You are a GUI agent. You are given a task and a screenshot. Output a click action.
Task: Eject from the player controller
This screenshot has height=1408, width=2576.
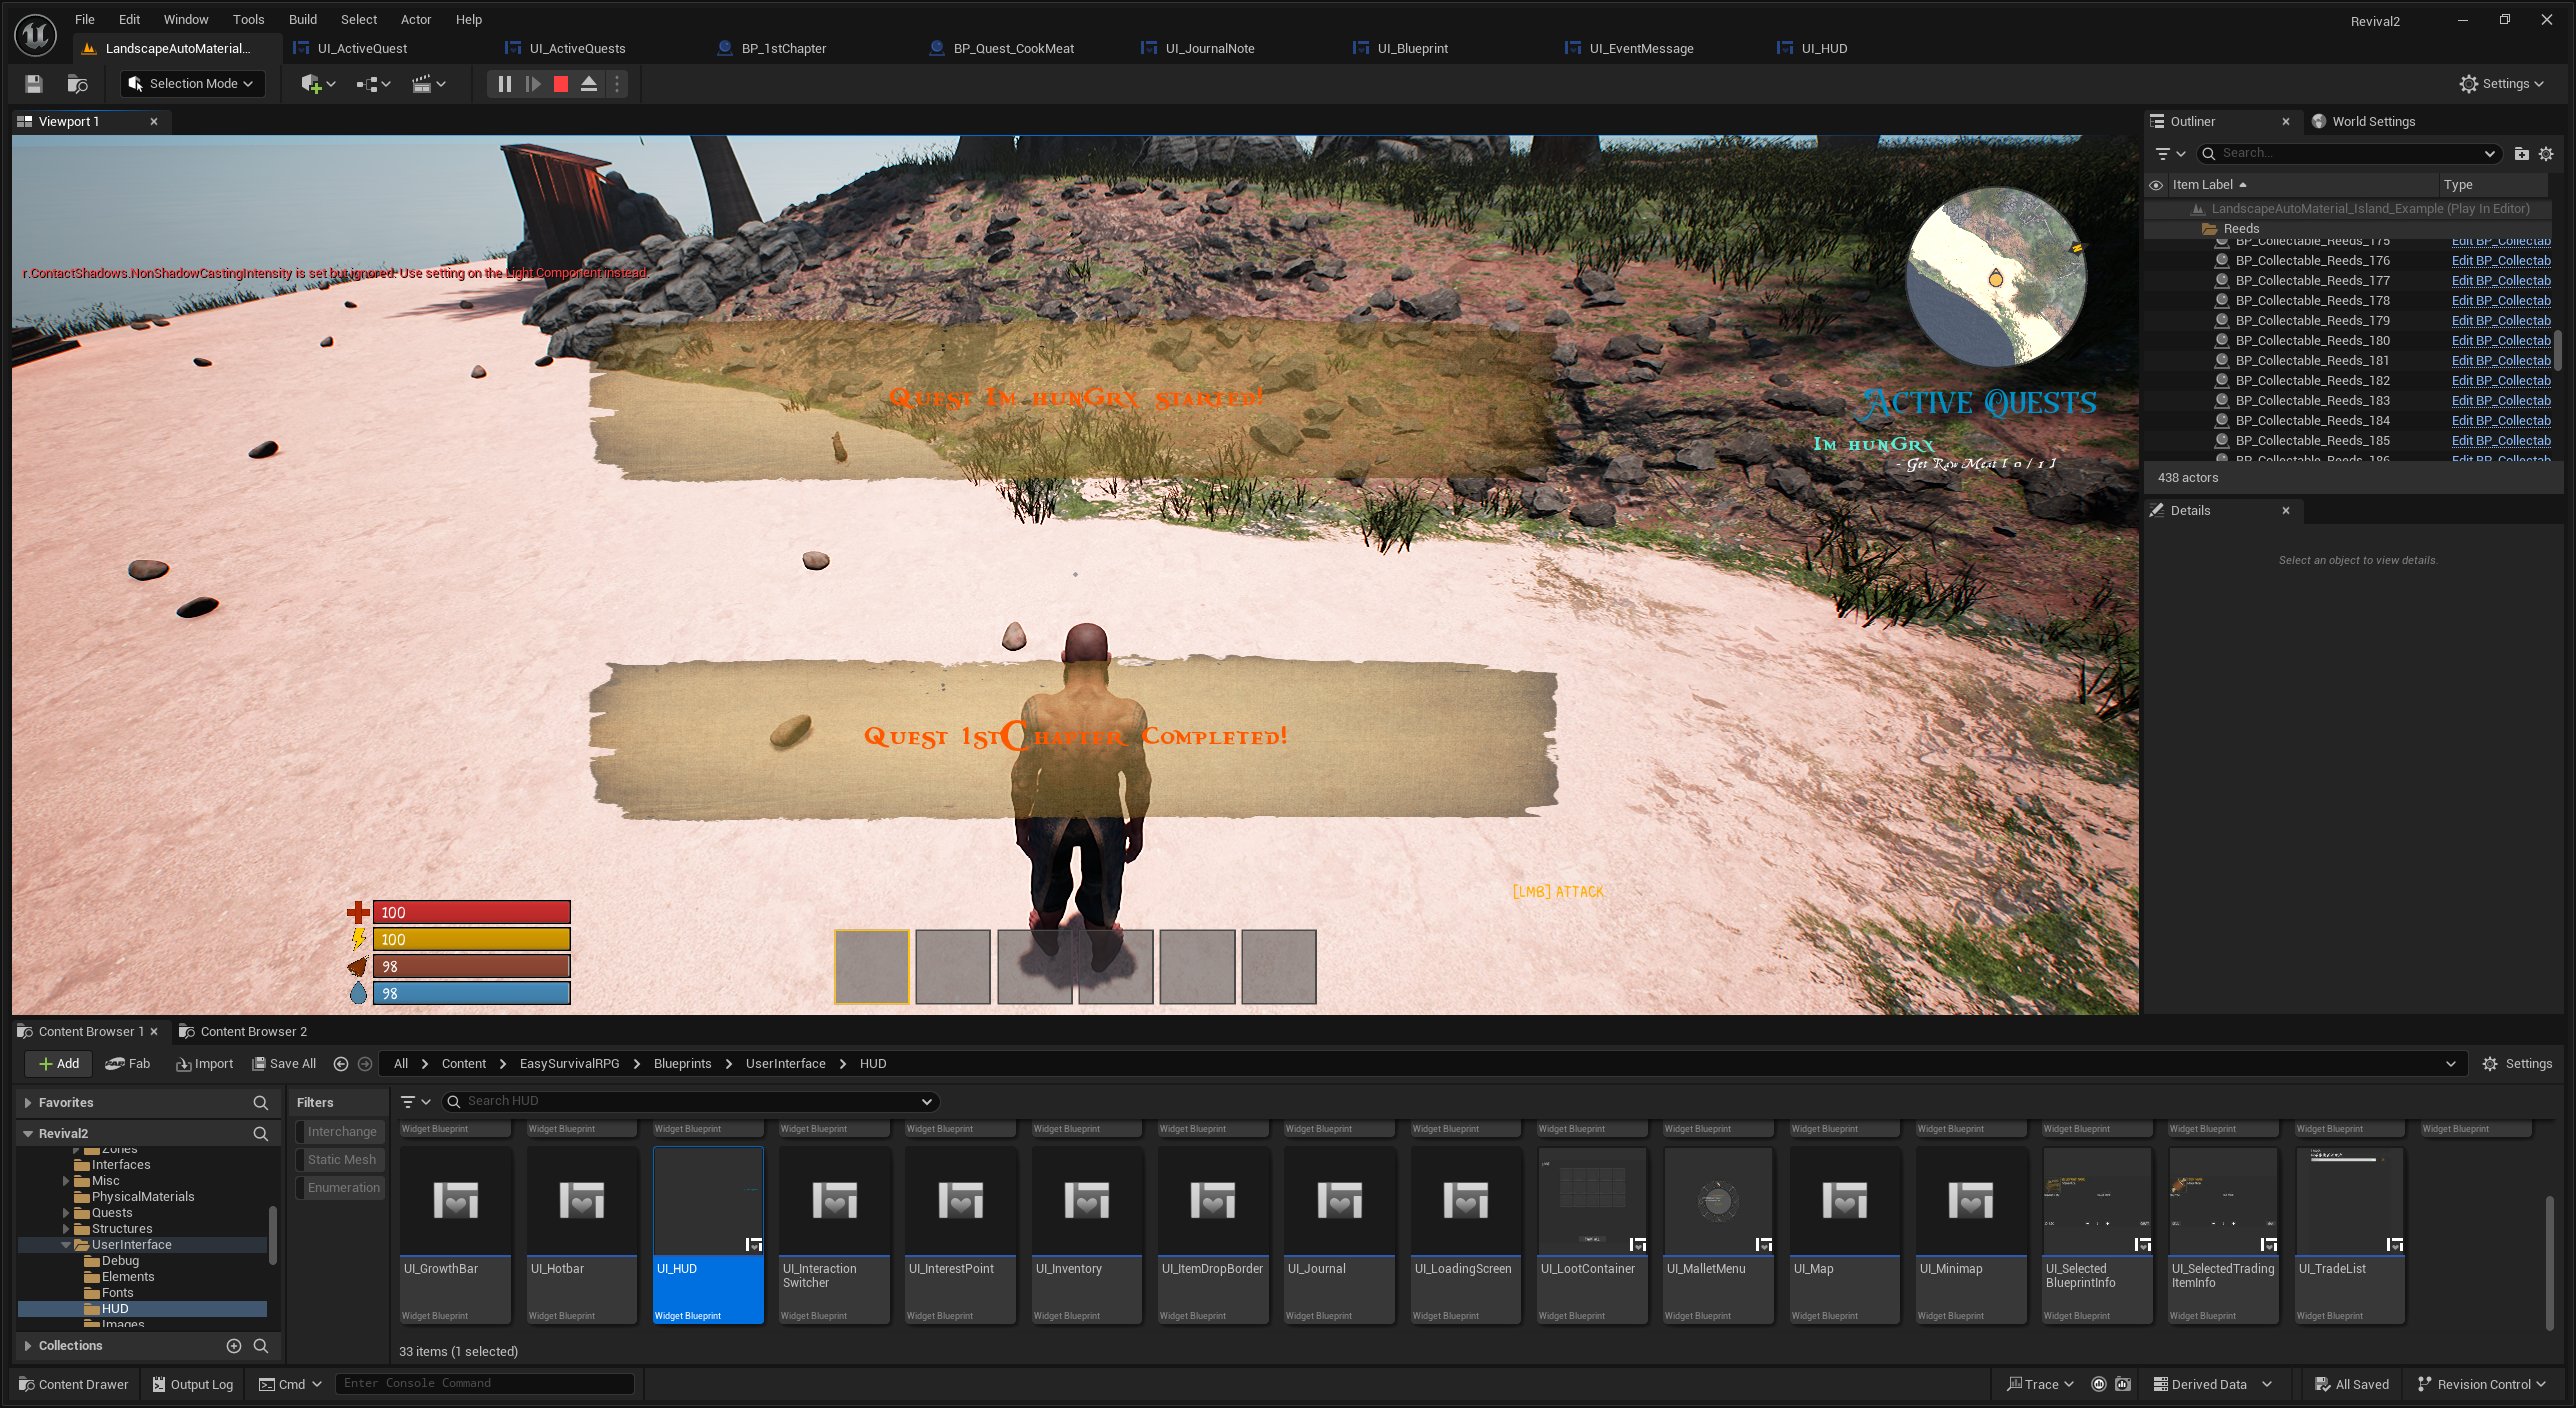589,84
